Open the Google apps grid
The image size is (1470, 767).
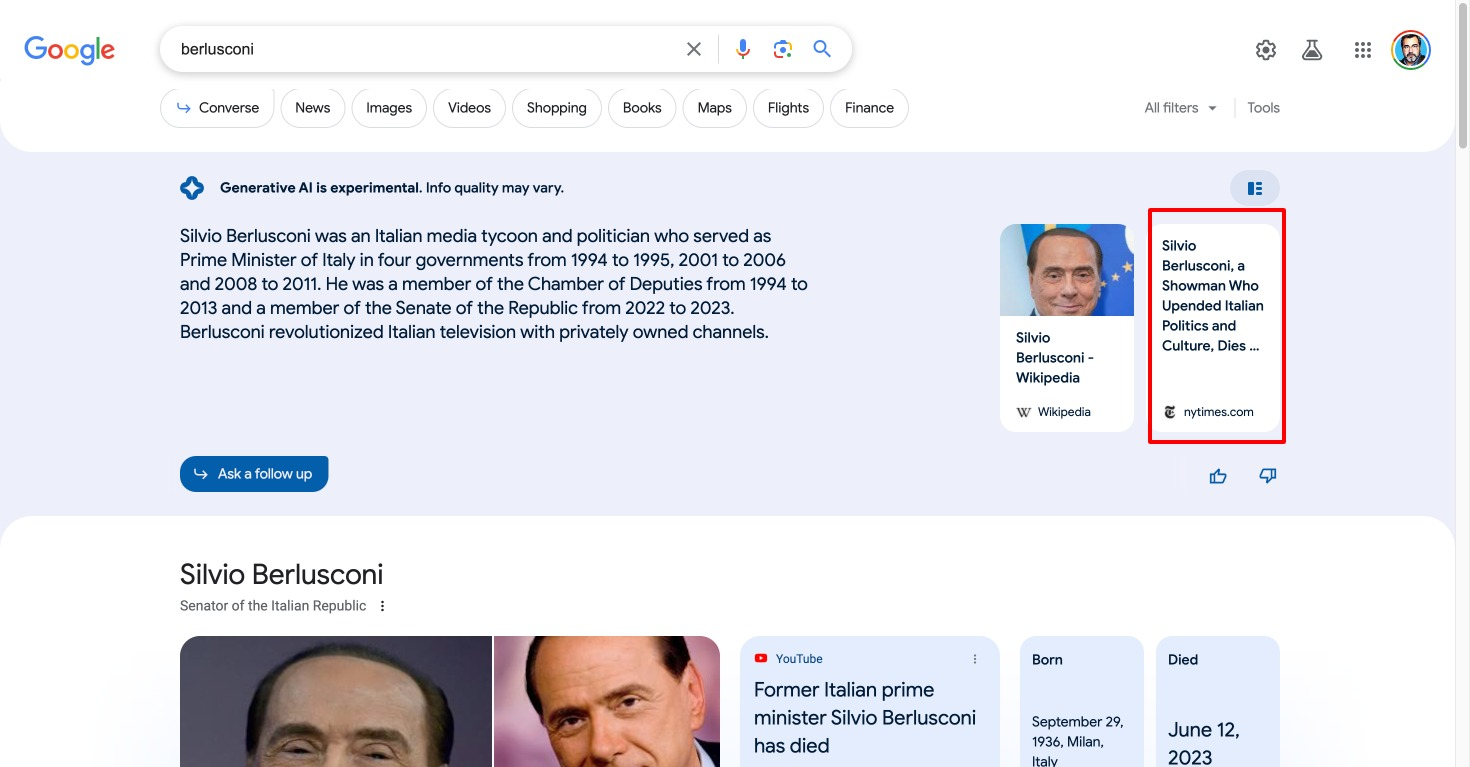coord(1362,50)
